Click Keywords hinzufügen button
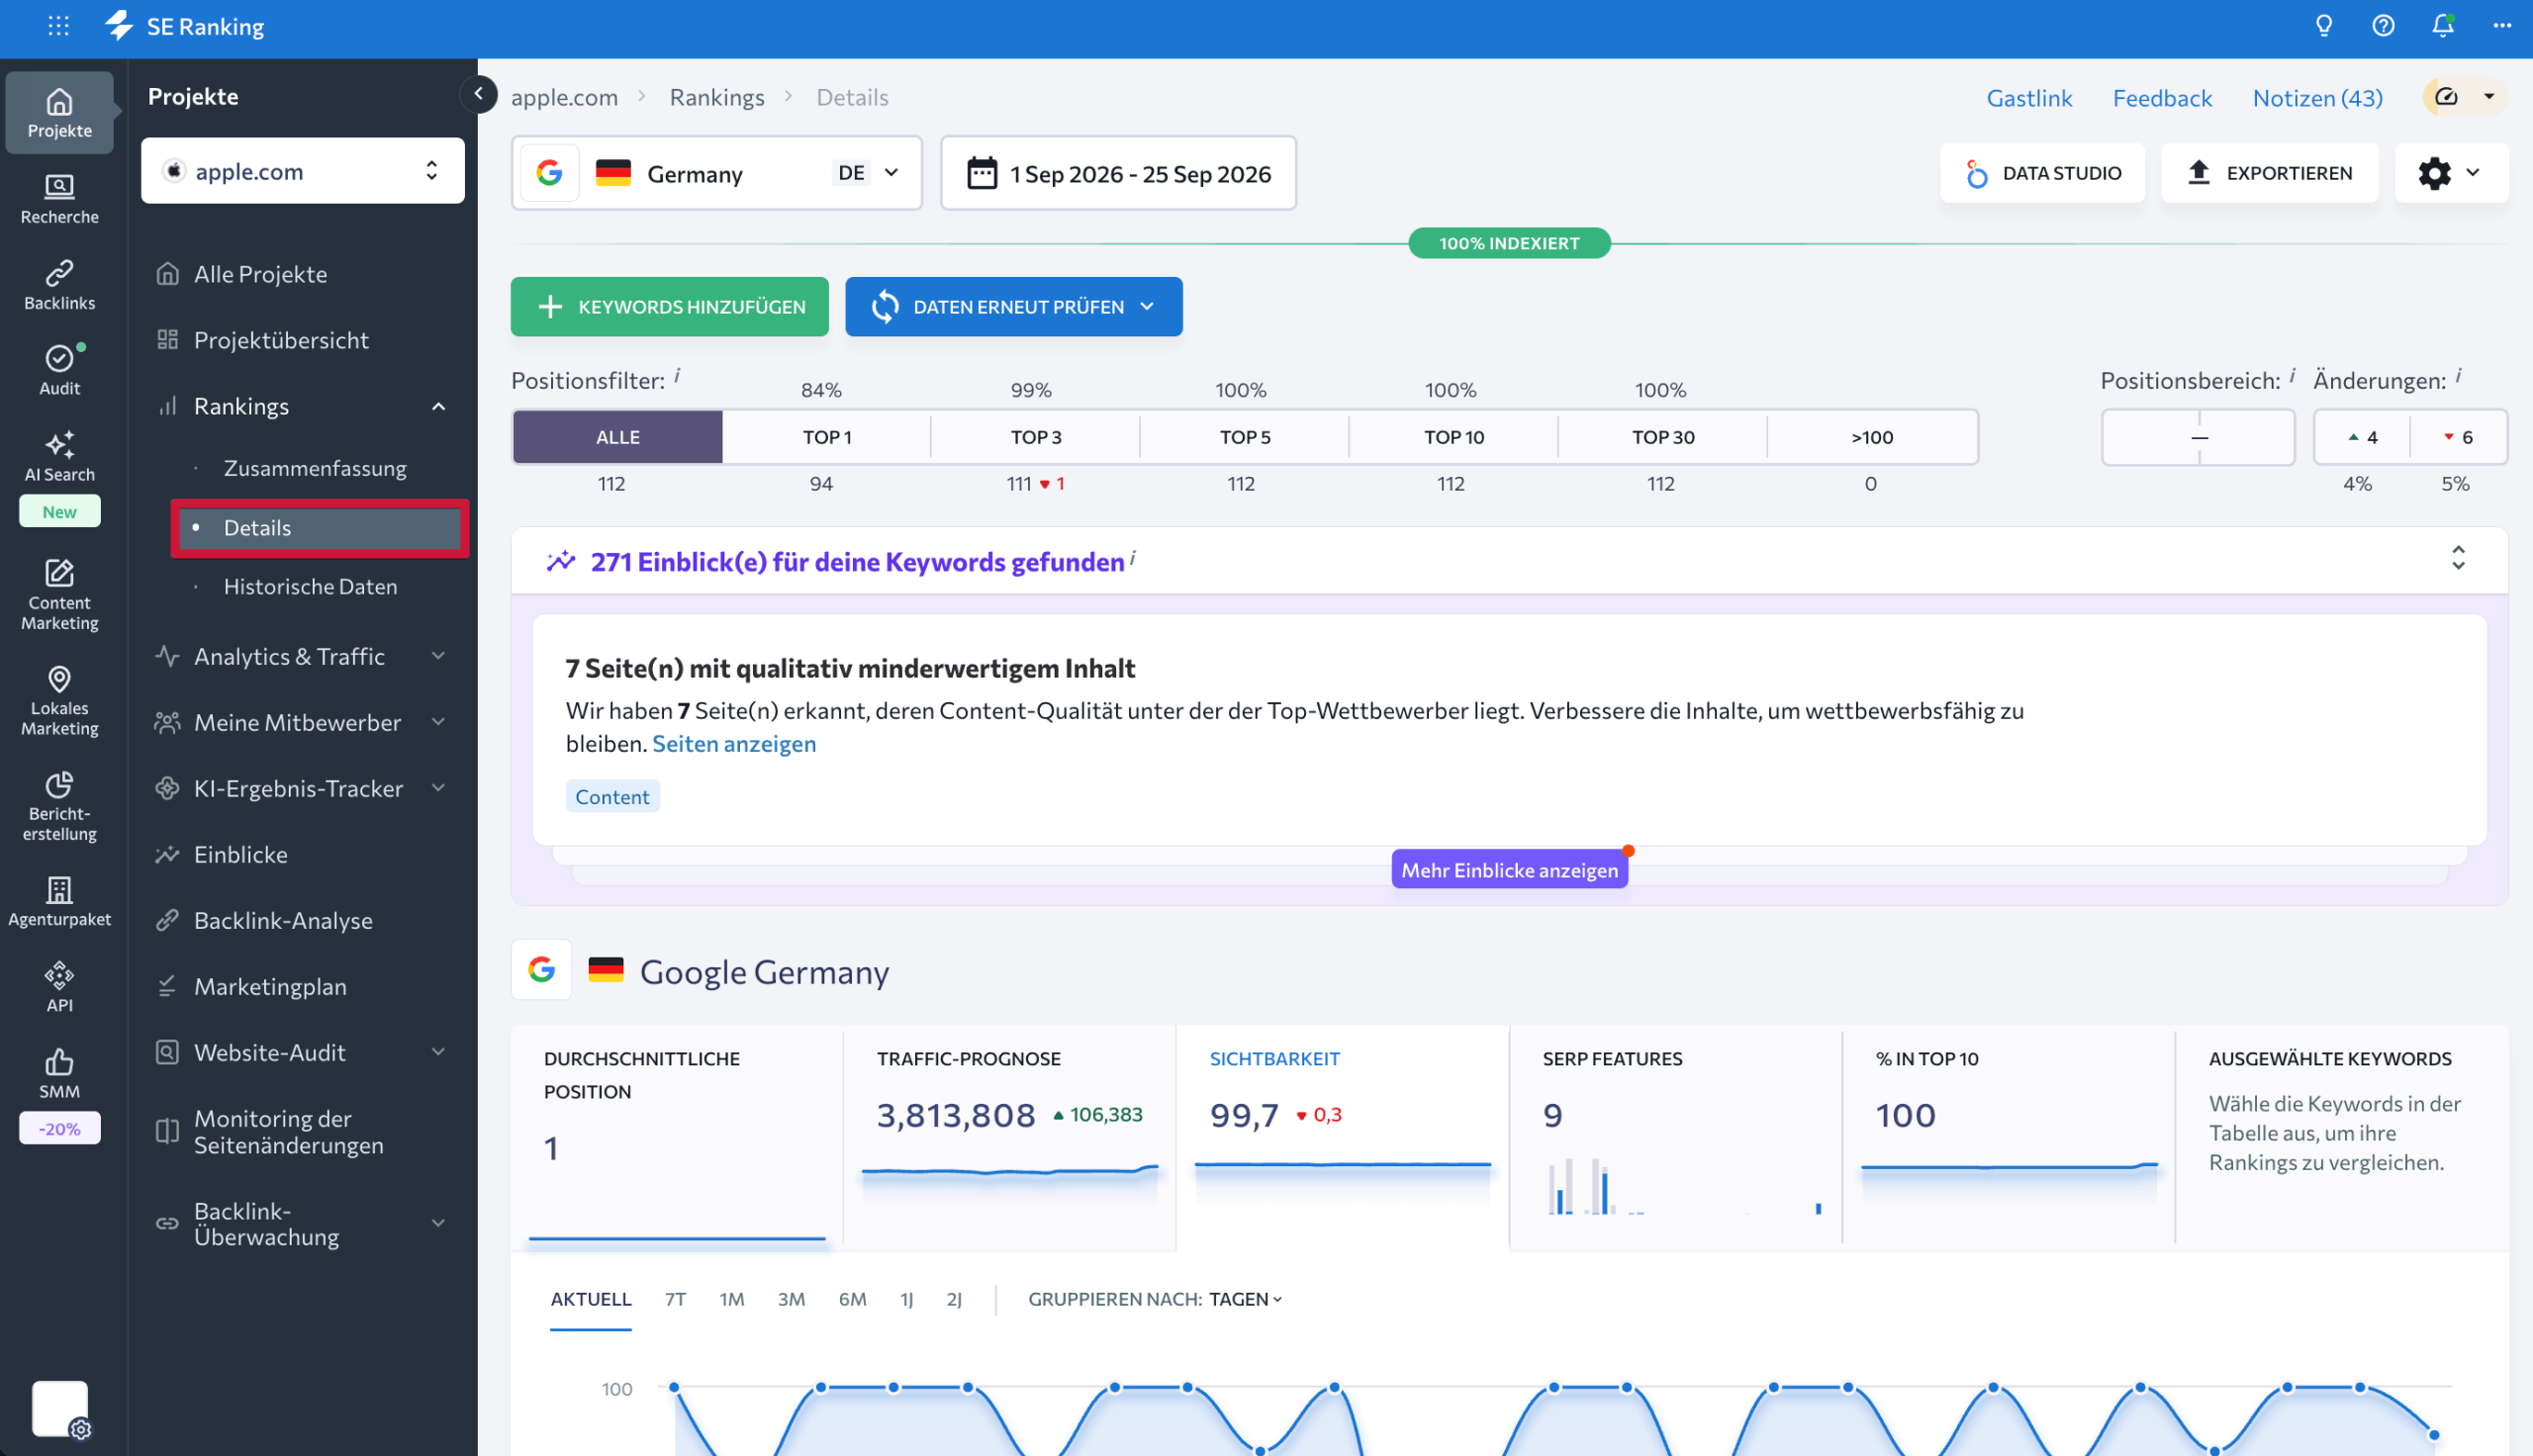Screen dimensions: 2533x1456 tap(669, 306)
